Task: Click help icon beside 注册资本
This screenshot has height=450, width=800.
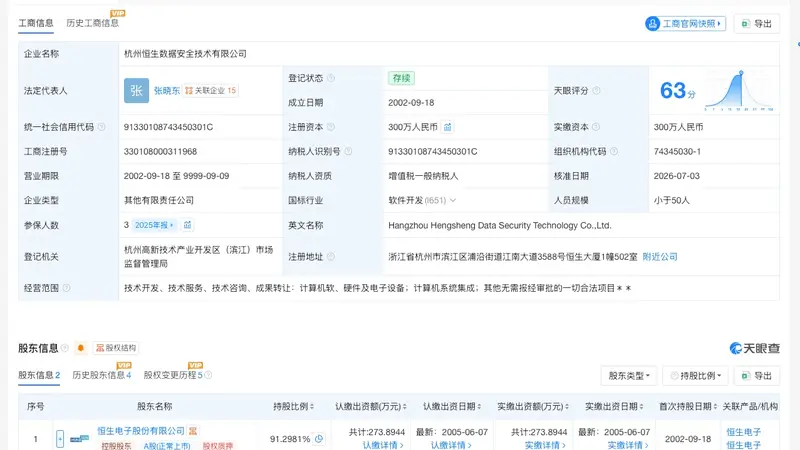Action: click(331, 127)
